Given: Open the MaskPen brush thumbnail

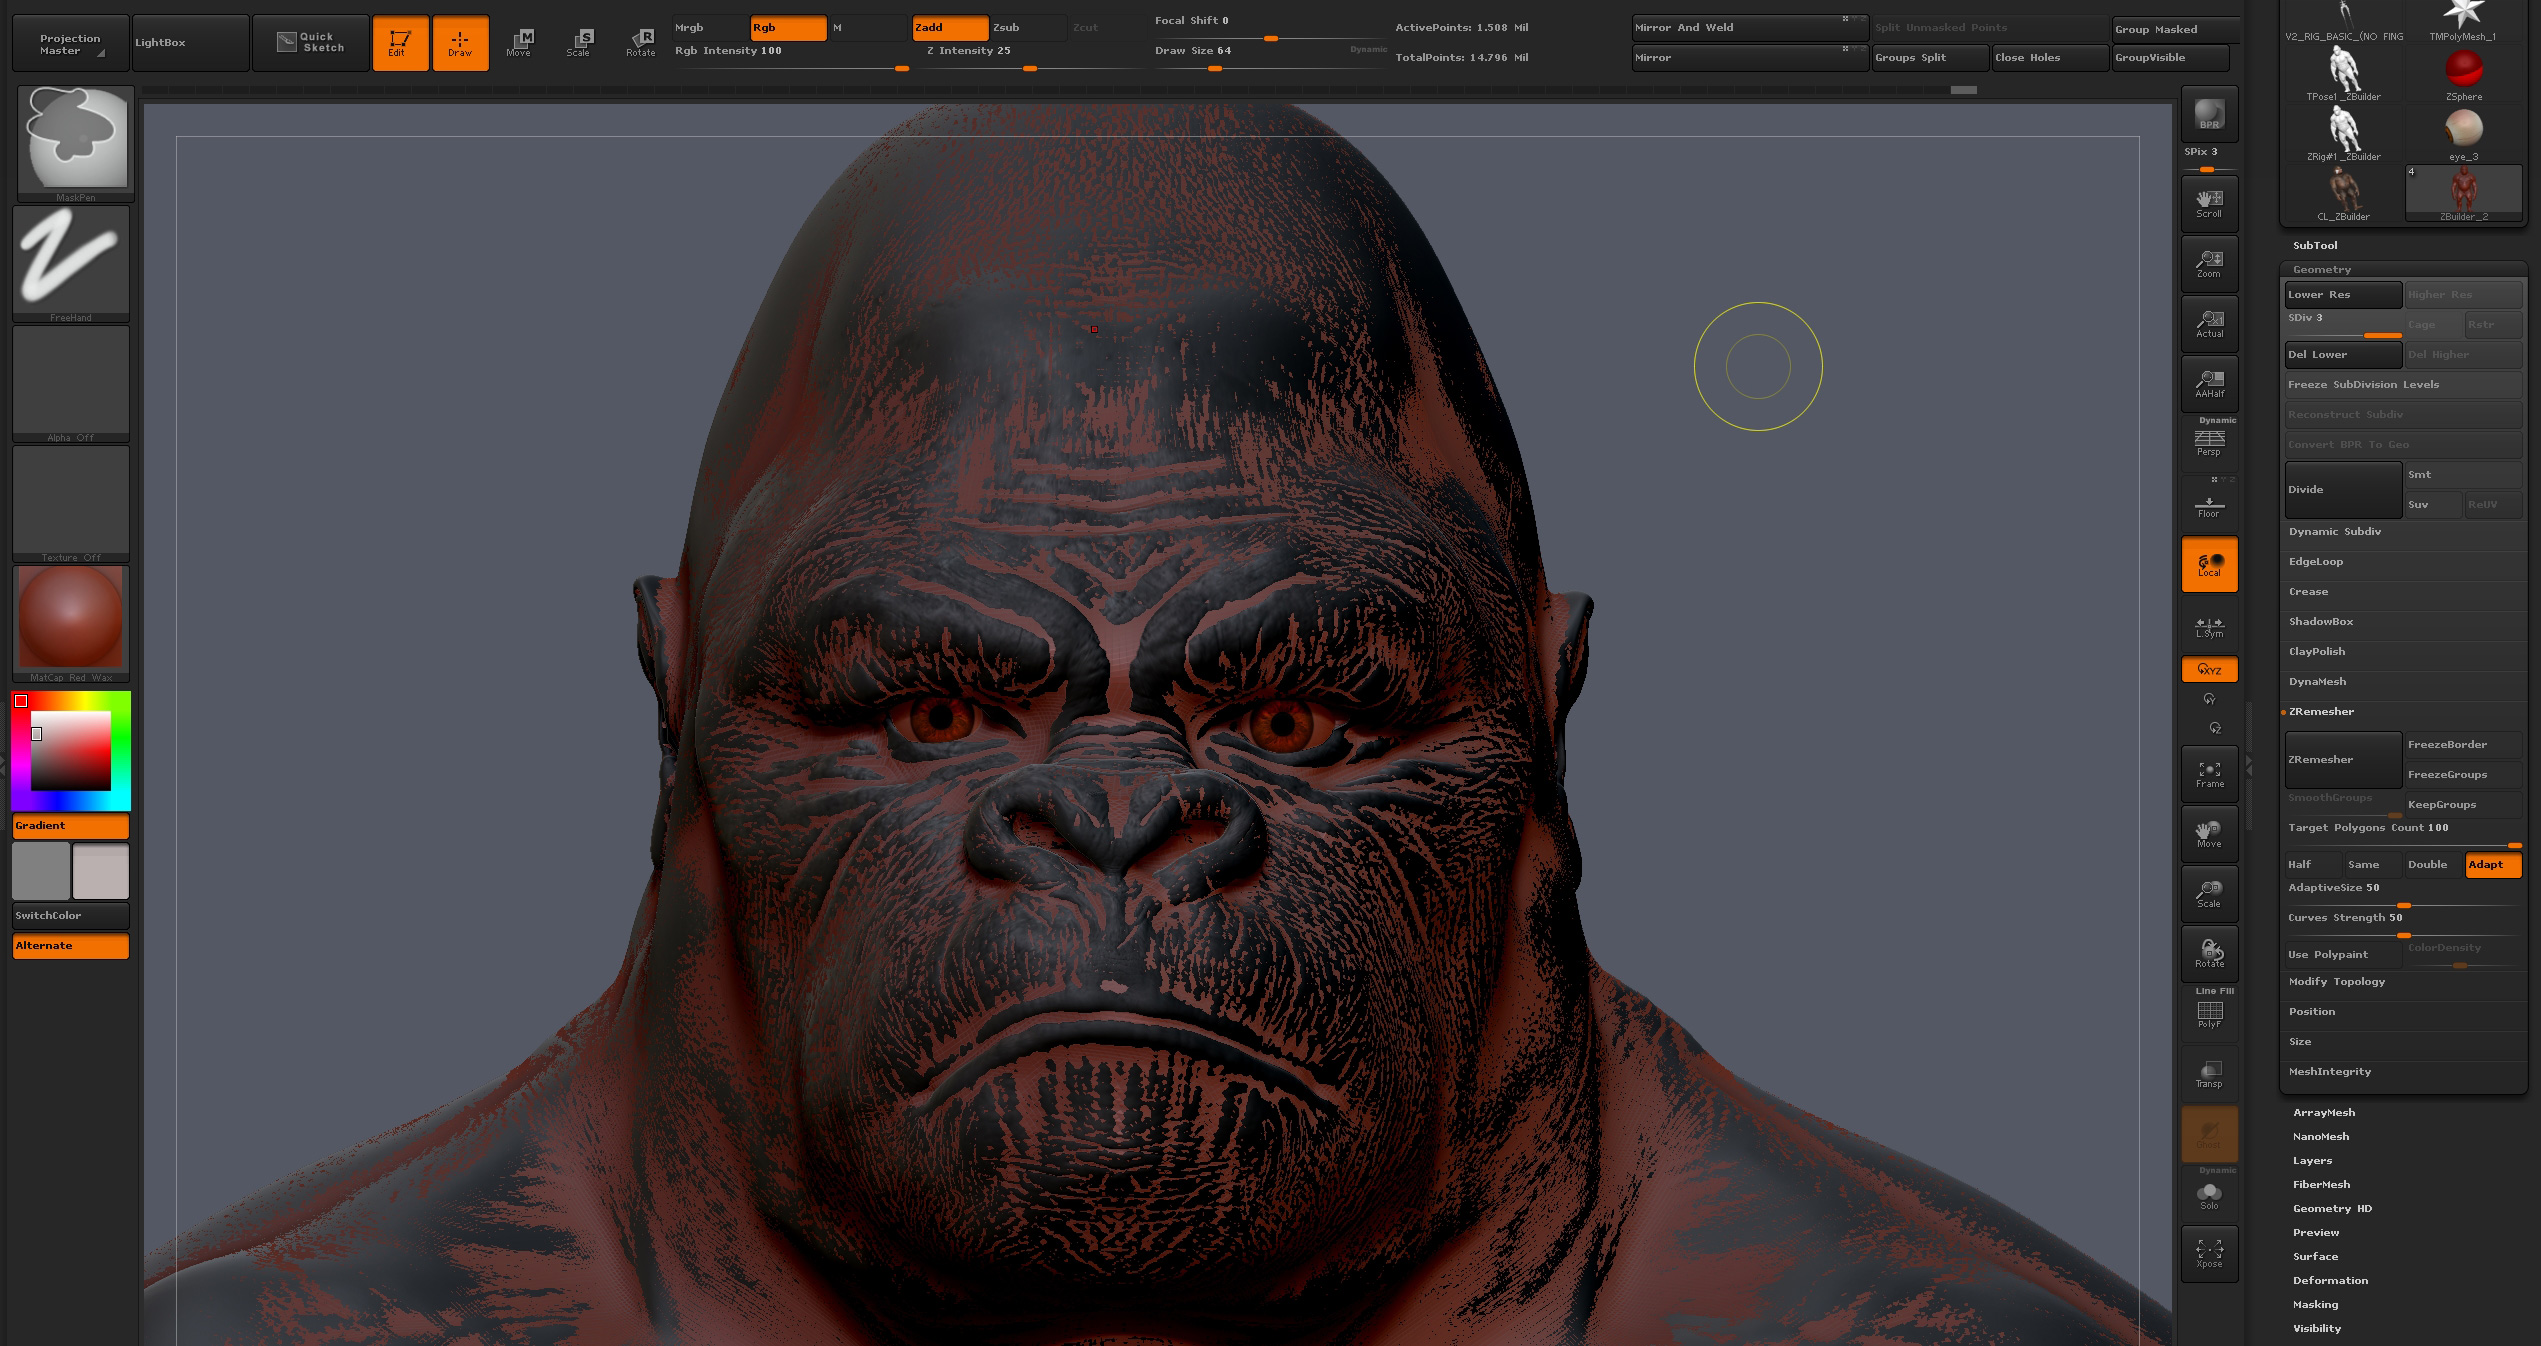Looking at the screenshot, I should tap(74, 139).
